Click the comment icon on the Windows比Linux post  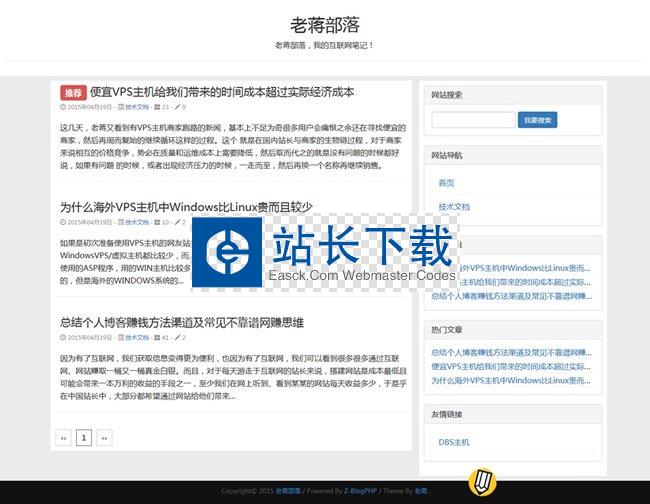(177, 222)
